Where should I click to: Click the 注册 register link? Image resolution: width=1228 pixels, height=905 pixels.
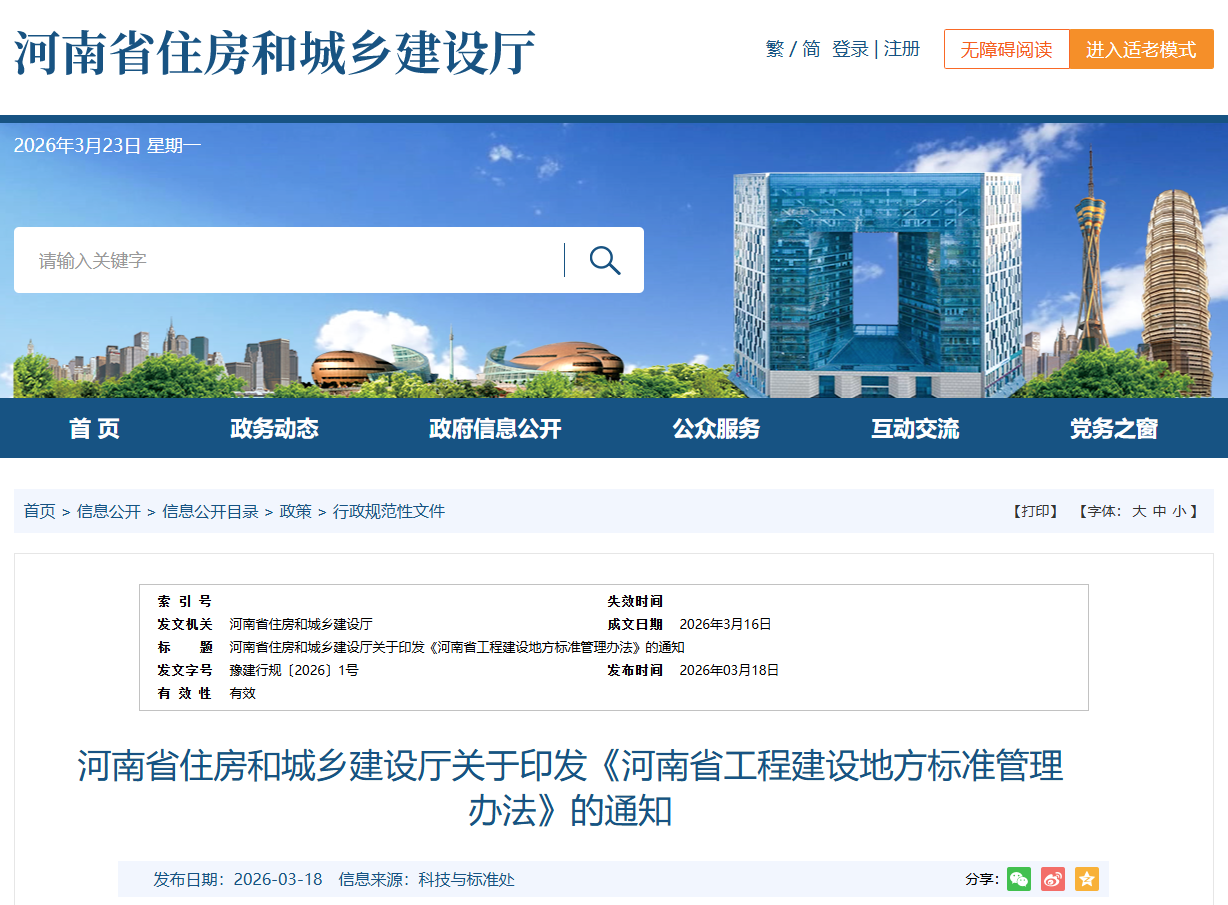point(899,48)
